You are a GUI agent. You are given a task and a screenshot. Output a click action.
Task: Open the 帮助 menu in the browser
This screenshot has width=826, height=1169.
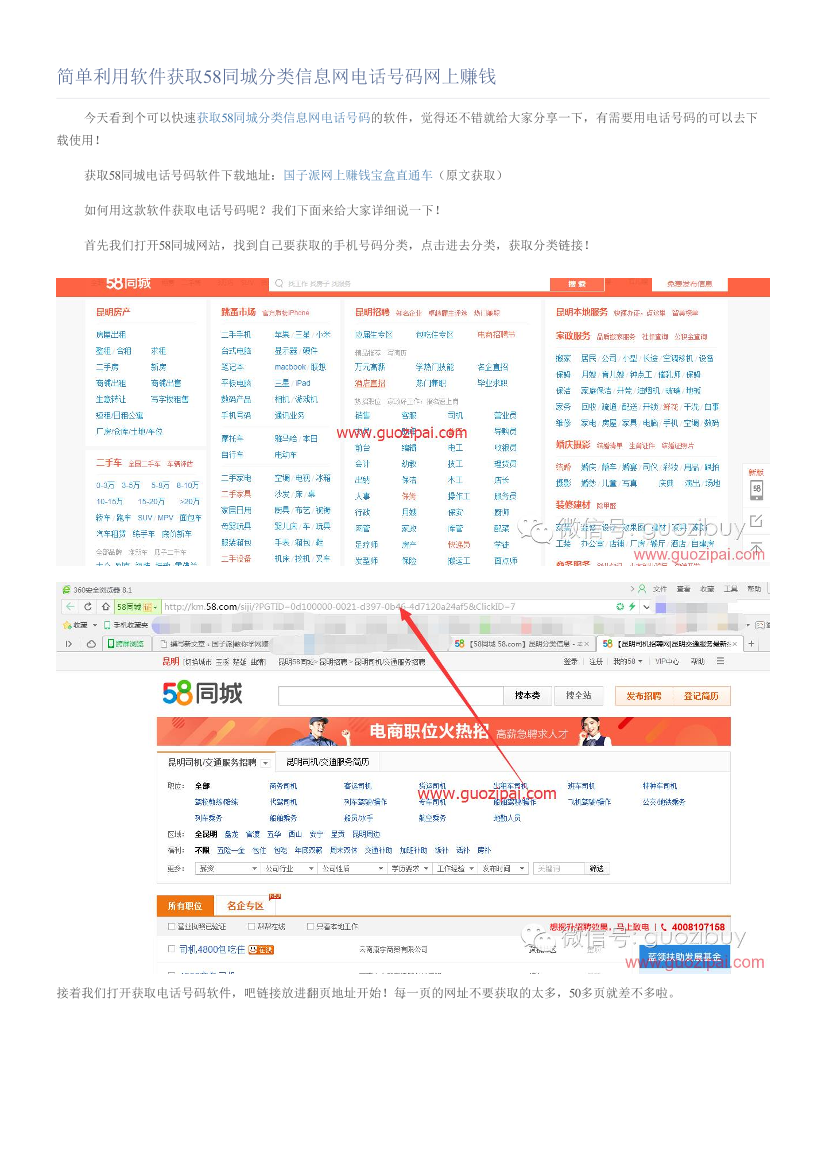pos(754,589)
